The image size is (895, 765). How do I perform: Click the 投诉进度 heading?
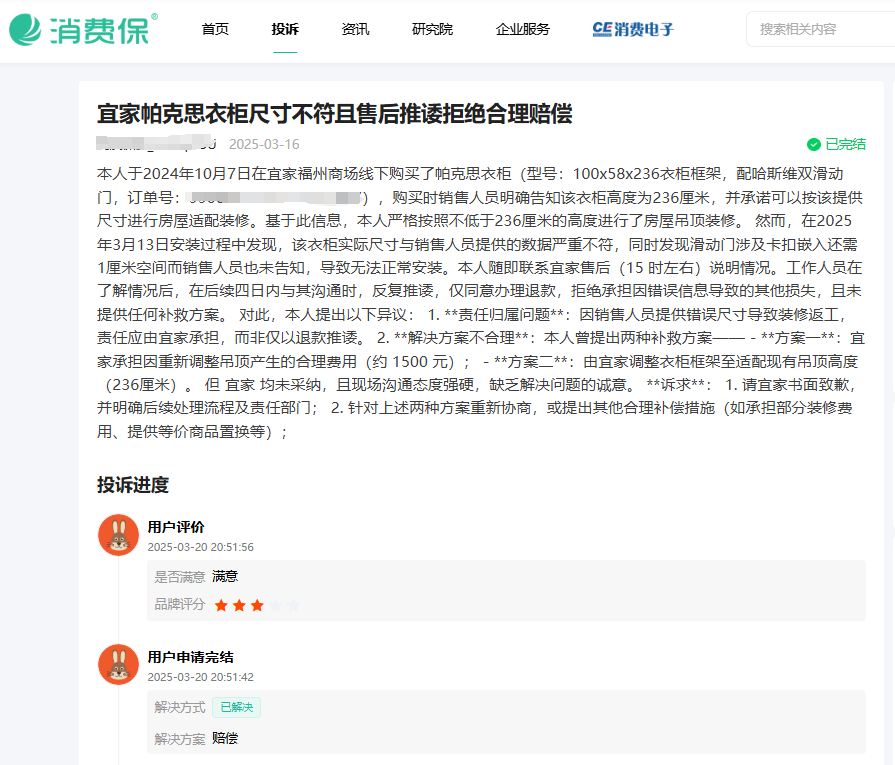click(x=132, y=485)
